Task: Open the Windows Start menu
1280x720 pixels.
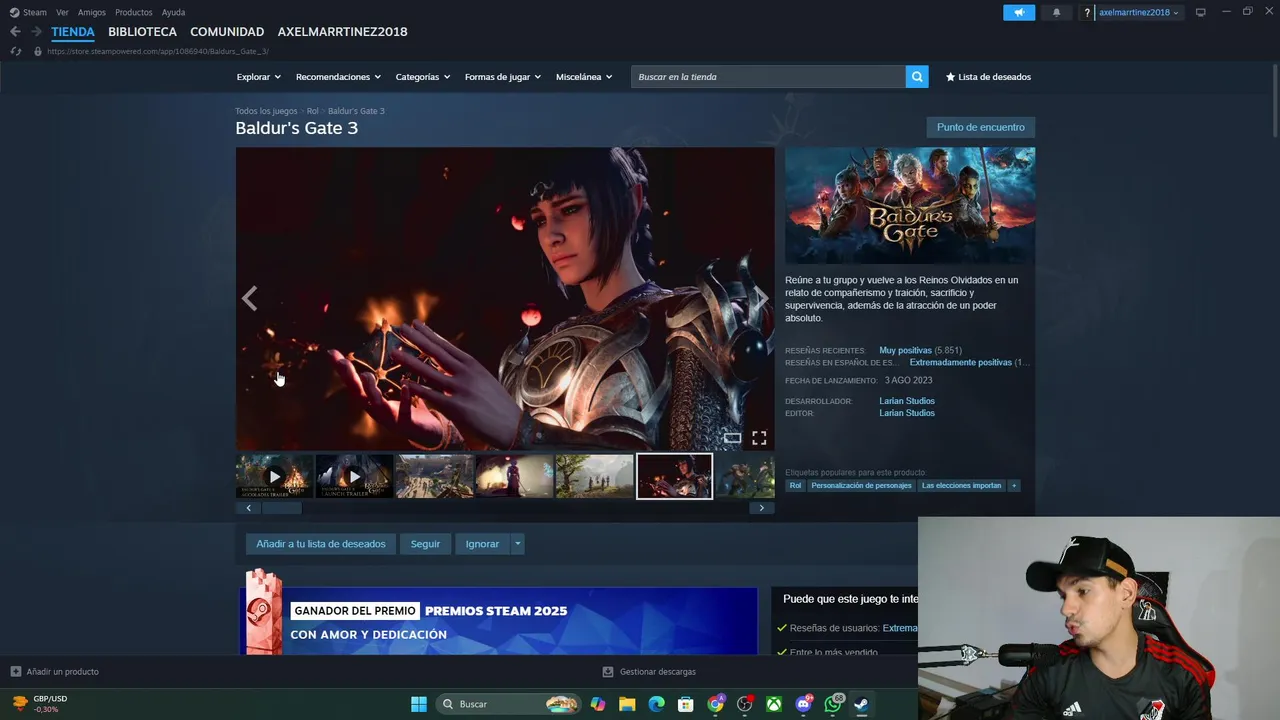Action: (x=419, y=704)
